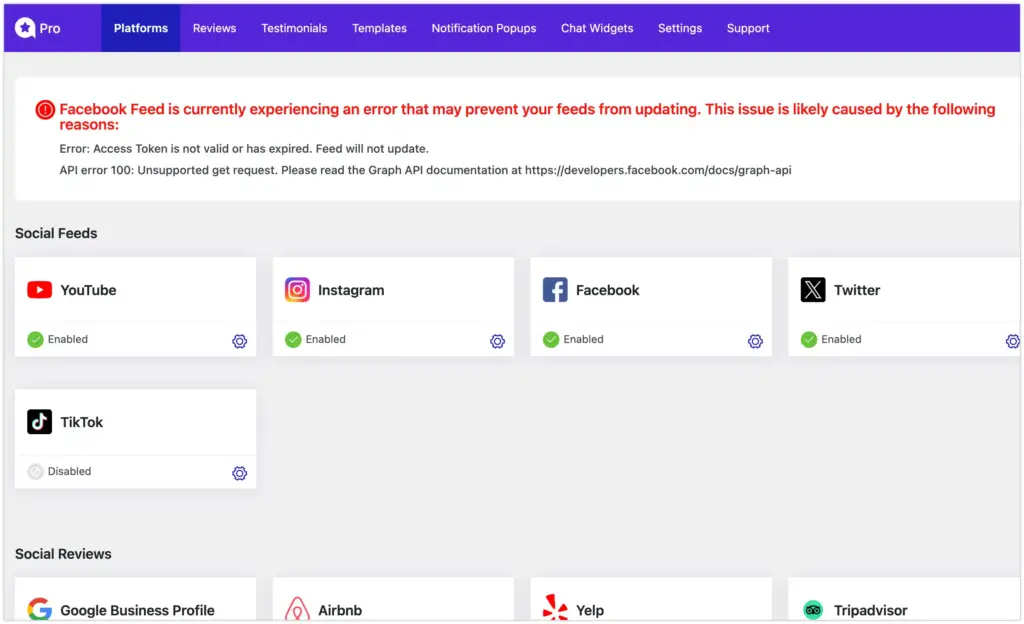Viewport: 1024px width, 624px height.
Task: Open Twitter feed settings gear
Action: tap(1013, 341)
